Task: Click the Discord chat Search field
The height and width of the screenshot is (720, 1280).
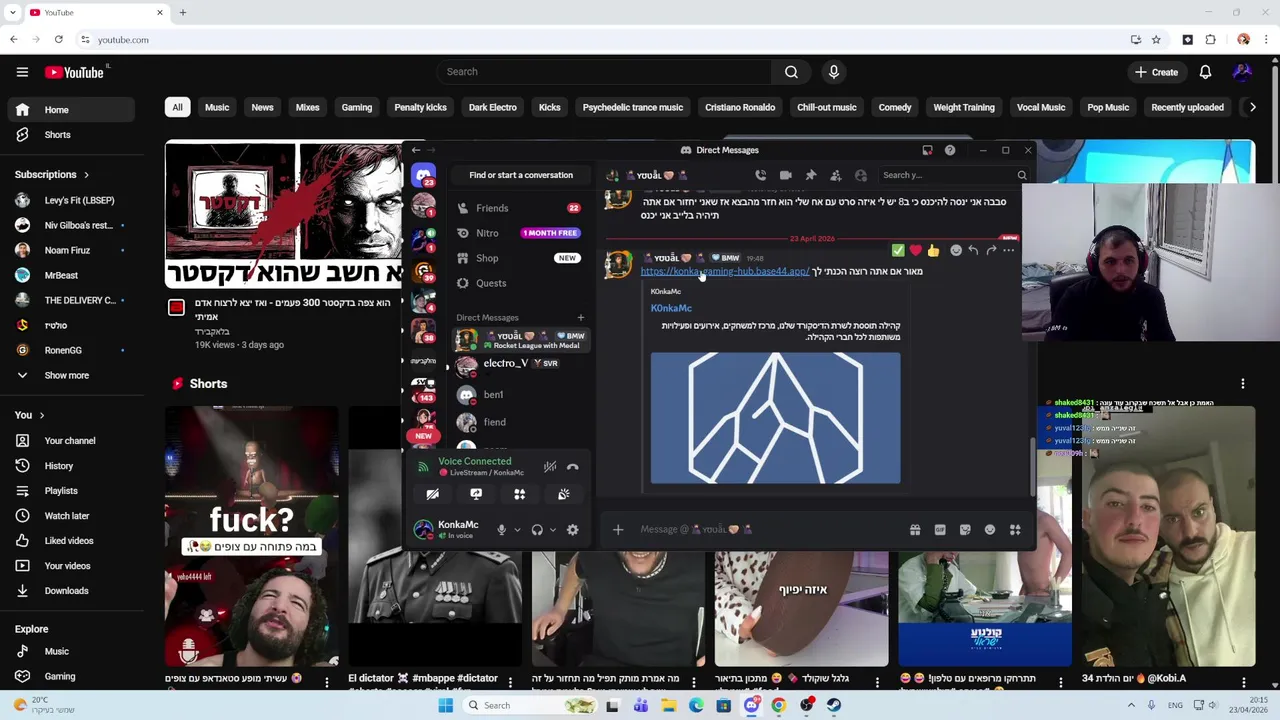Action: tap(953, 175)
